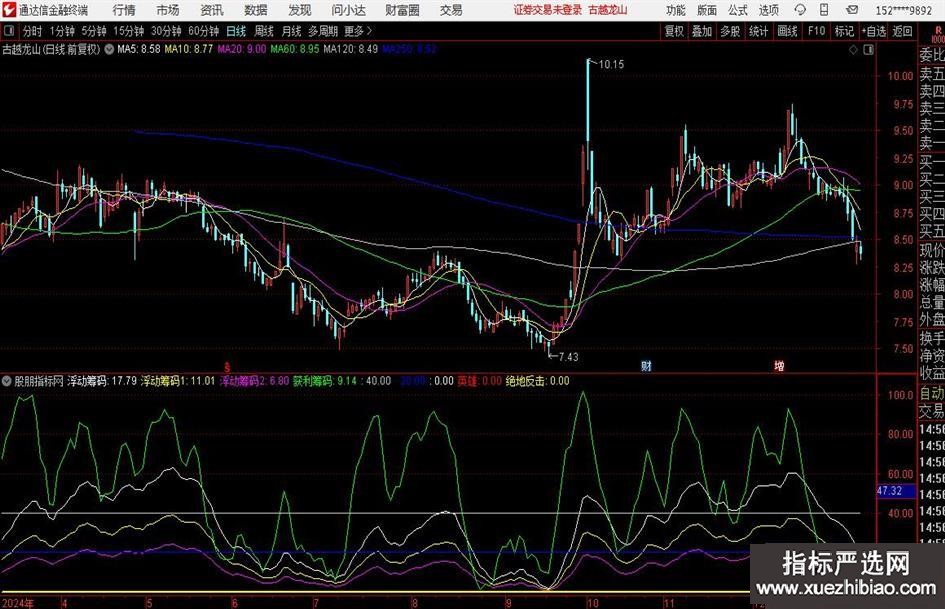Click the MA10: 8.77 label

point(189,49)
